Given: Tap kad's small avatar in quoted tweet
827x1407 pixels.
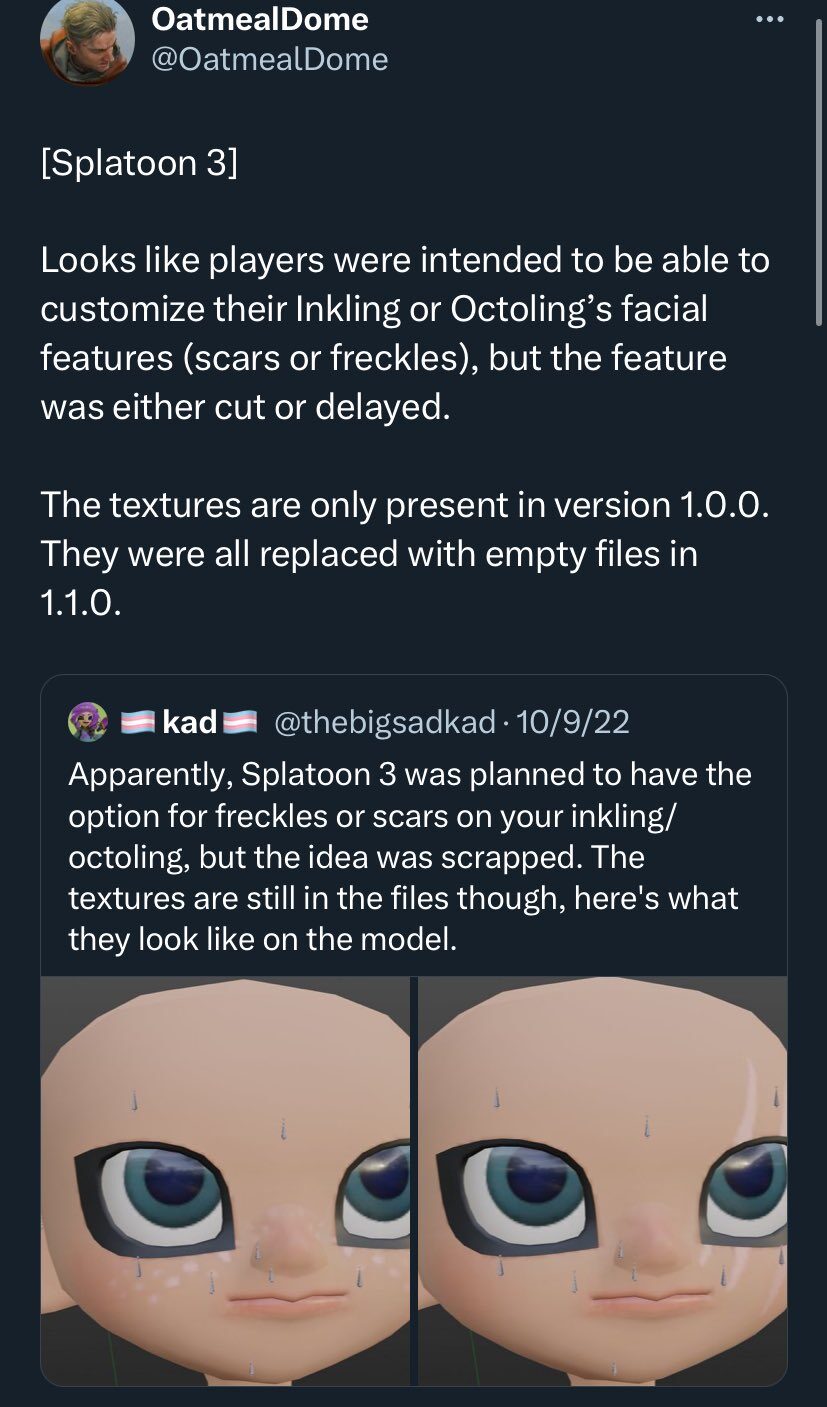Looking at the screenshot, I should click(x=87, y=722).
